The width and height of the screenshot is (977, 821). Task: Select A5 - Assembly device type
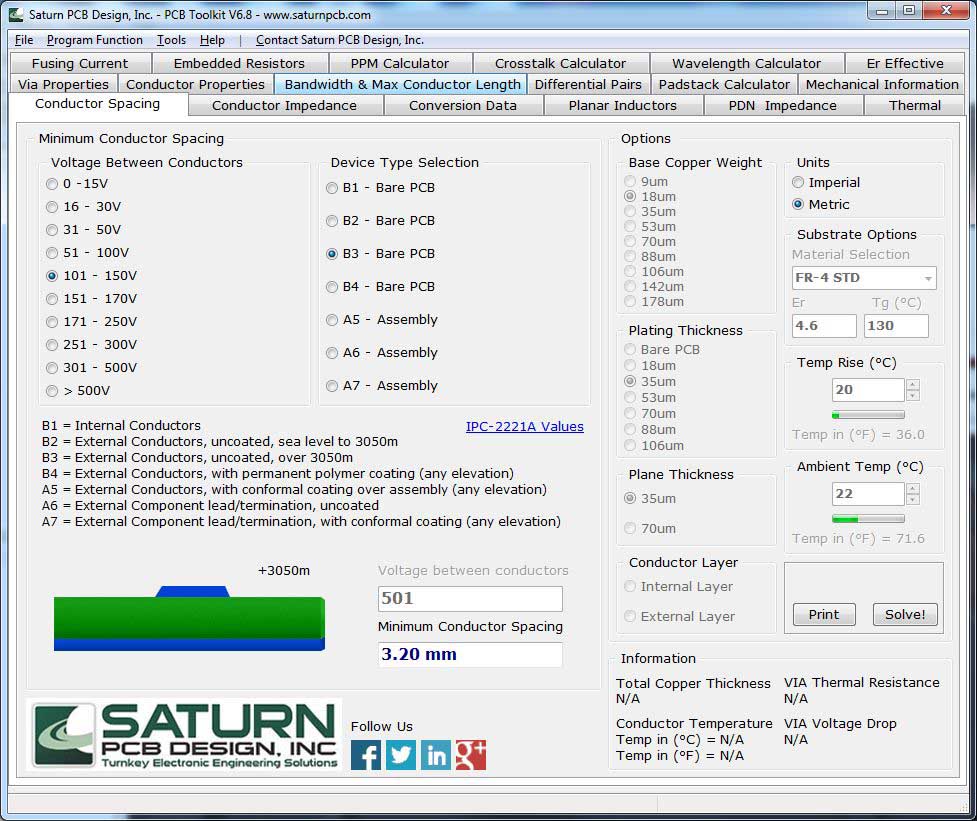point(333,320)
